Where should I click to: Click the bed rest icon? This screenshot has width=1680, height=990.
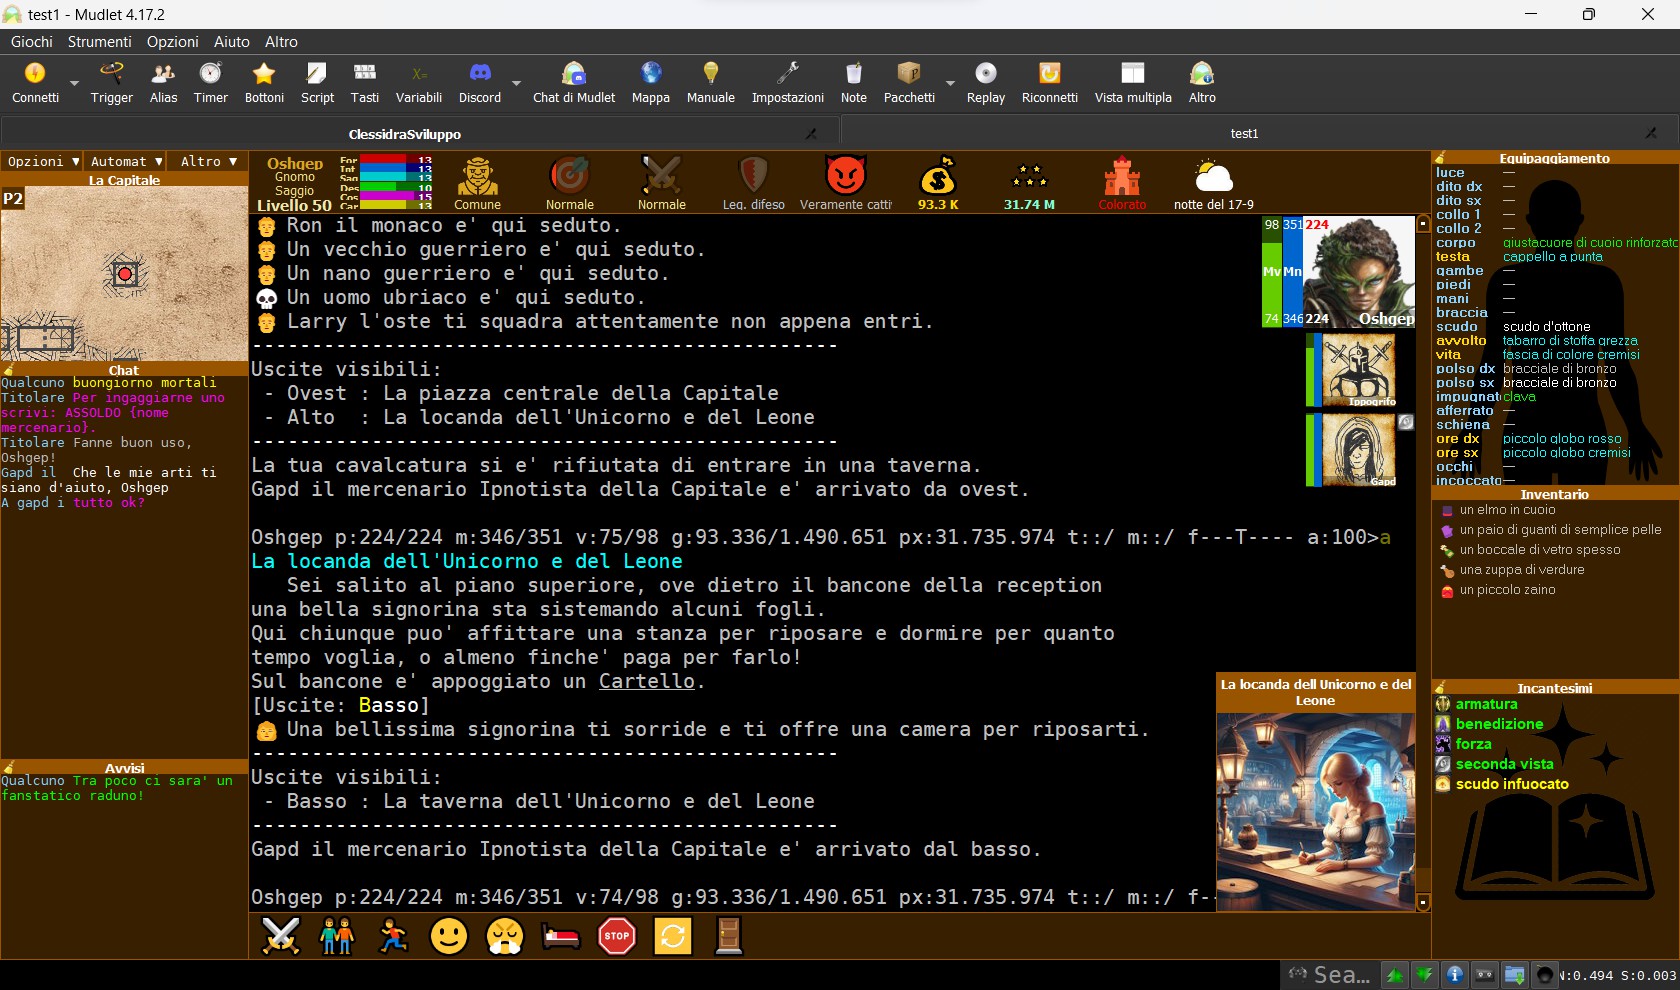coord(561,936)
